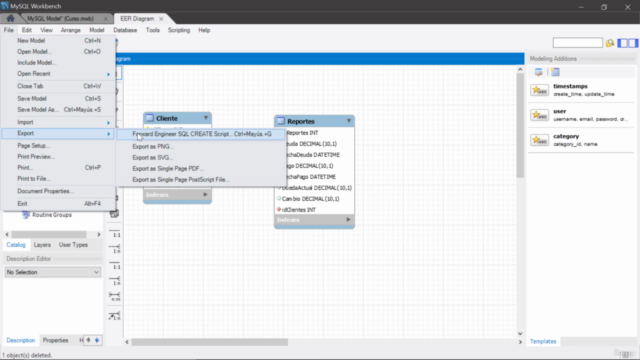Click the first Modeling Additions toolbar icon
Screen dimensions: 640x360
click(538, 72)
